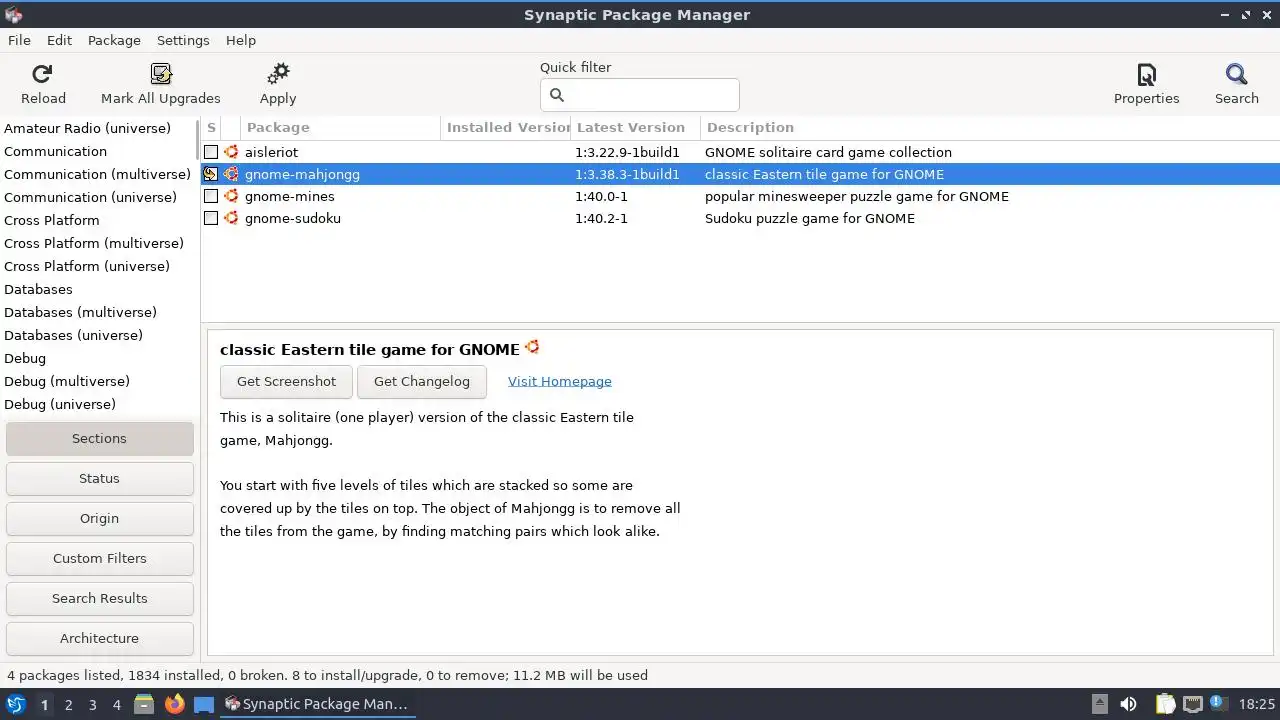The image size is (1280, 720).
Task: Open the Package menu
Action: pos(114,40)
